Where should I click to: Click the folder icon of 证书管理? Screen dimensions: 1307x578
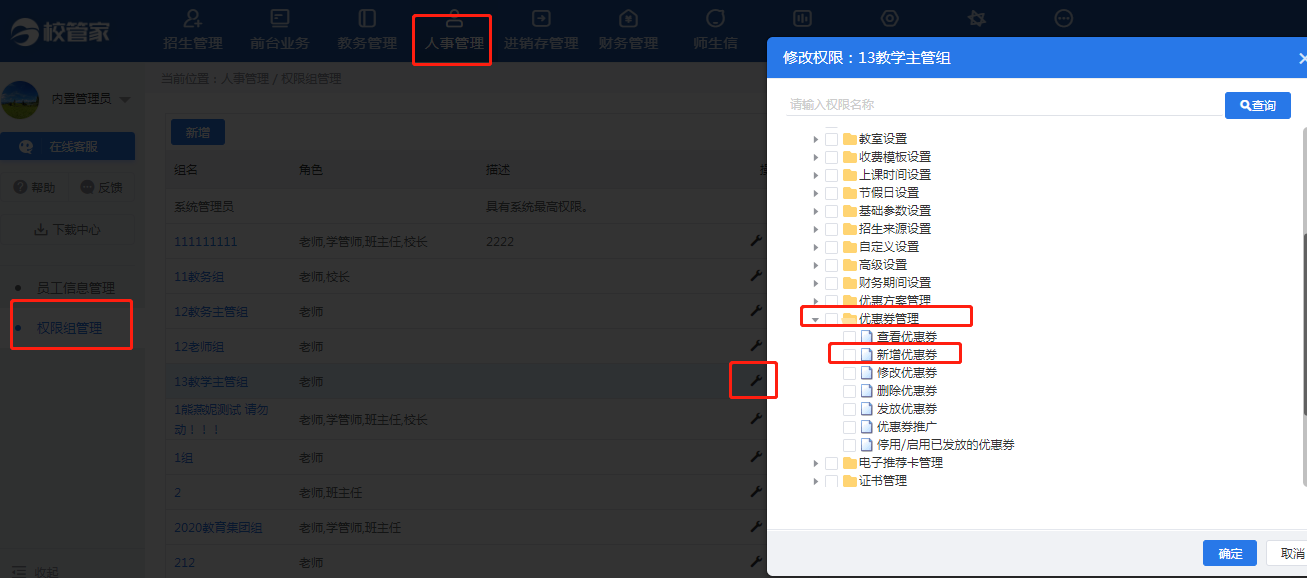pyautogui.click(x=850, y=480)
